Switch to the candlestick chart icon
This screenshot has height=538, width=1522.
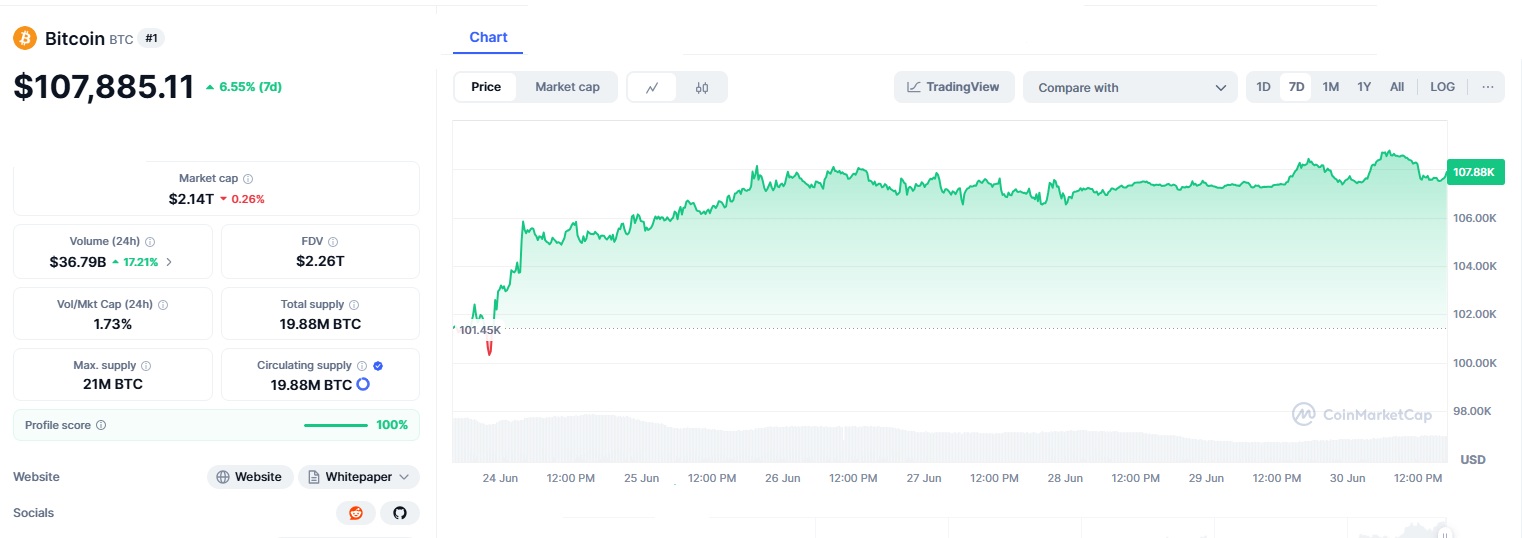pos(702,88)
